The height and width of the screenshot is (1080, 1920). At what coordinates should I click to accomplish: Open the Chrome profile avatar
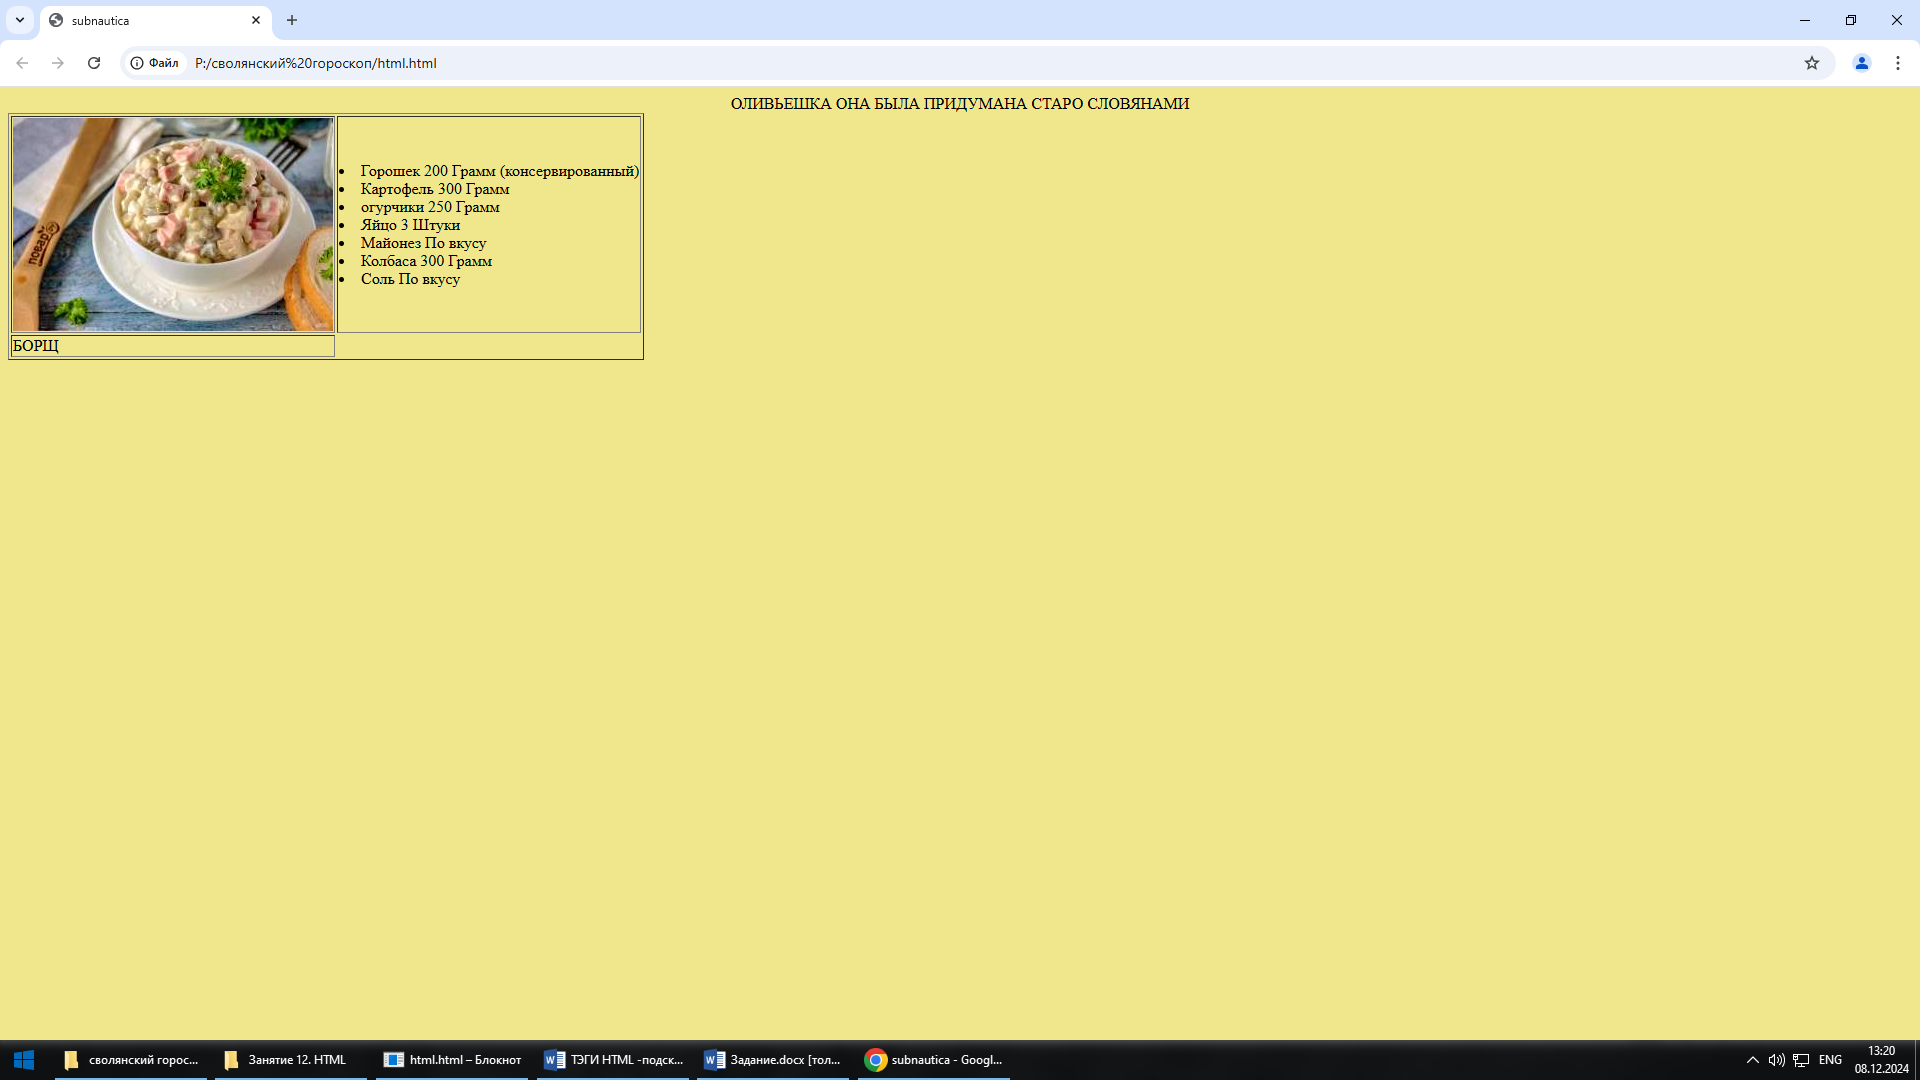[x=1861, y=63]
